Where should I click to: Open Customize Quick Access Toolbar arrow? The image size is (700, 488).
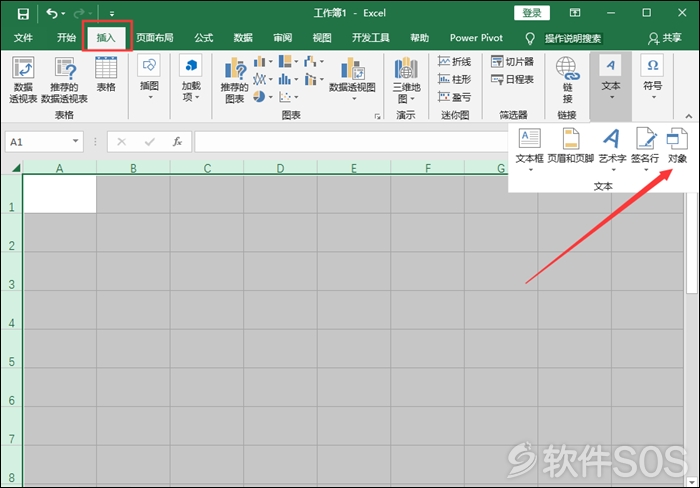tap(112, 14)
